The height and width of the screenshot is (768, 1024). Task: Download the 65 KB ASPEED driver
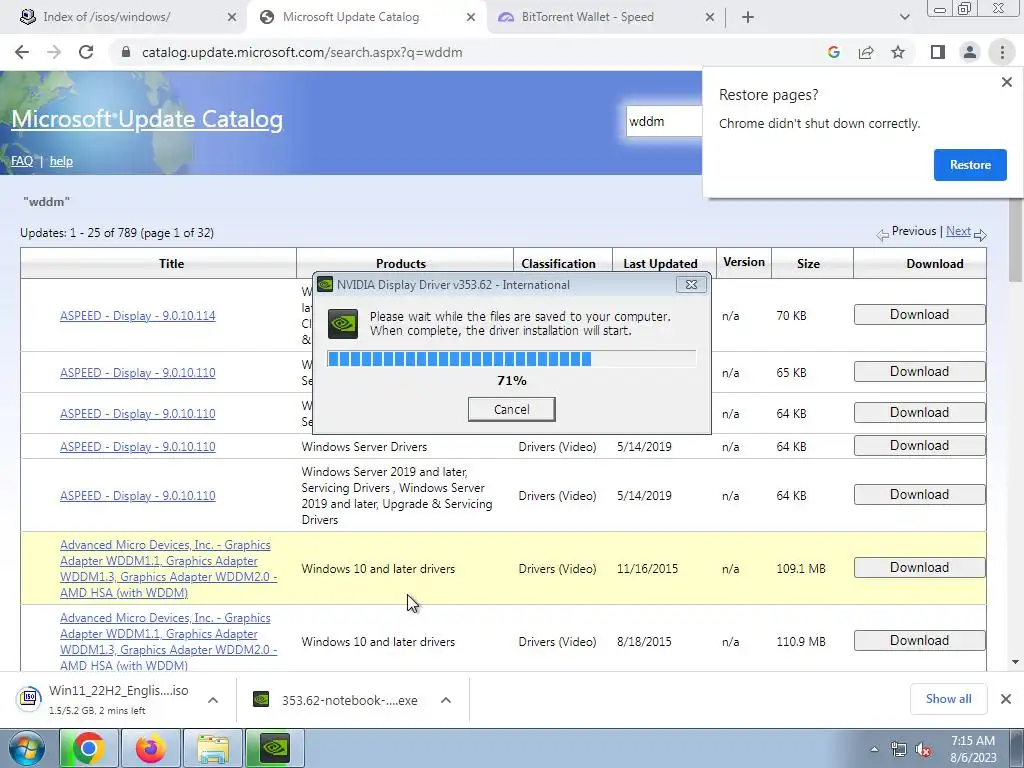click(920, 372)
